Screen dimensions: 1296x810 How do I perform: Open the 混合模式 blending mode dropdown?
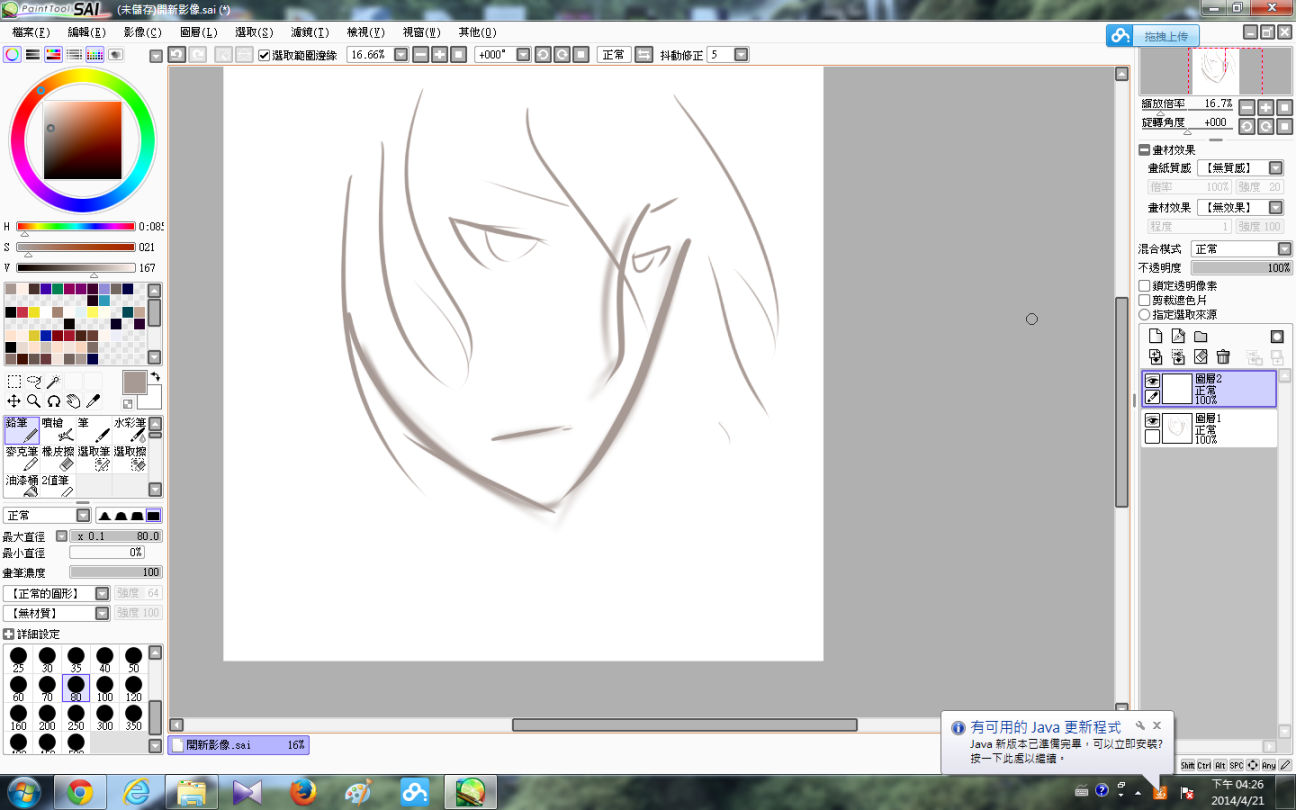(x=1284, y=249)
